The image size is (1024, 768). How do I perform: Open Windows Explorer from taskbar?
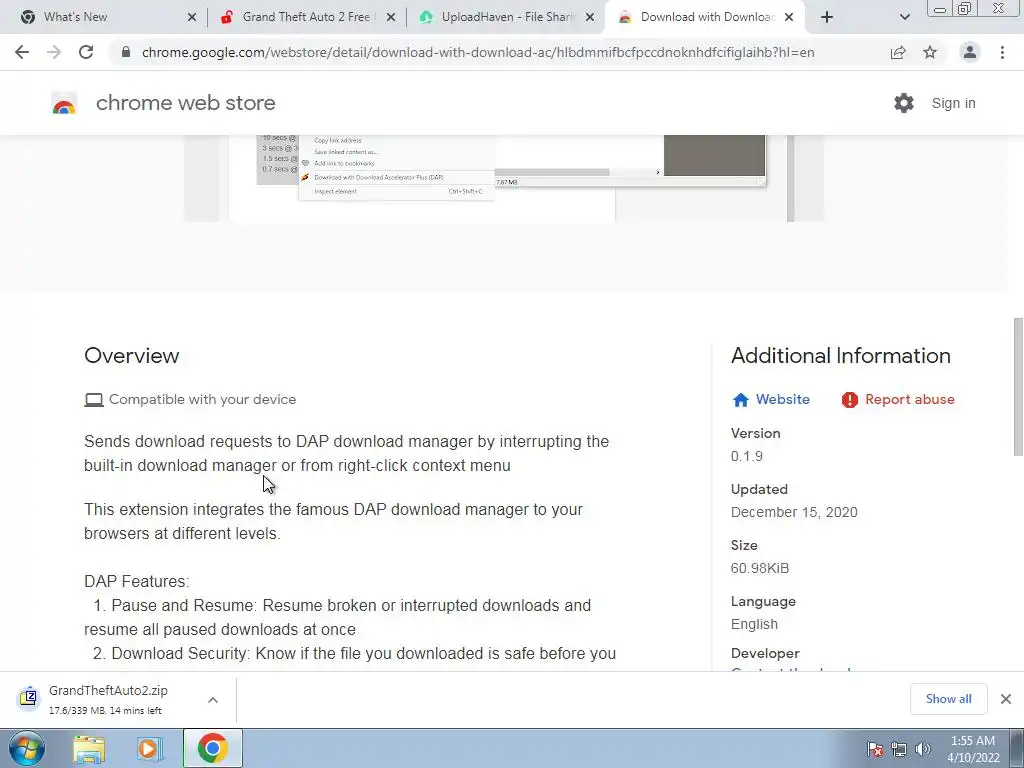point(89,748)
